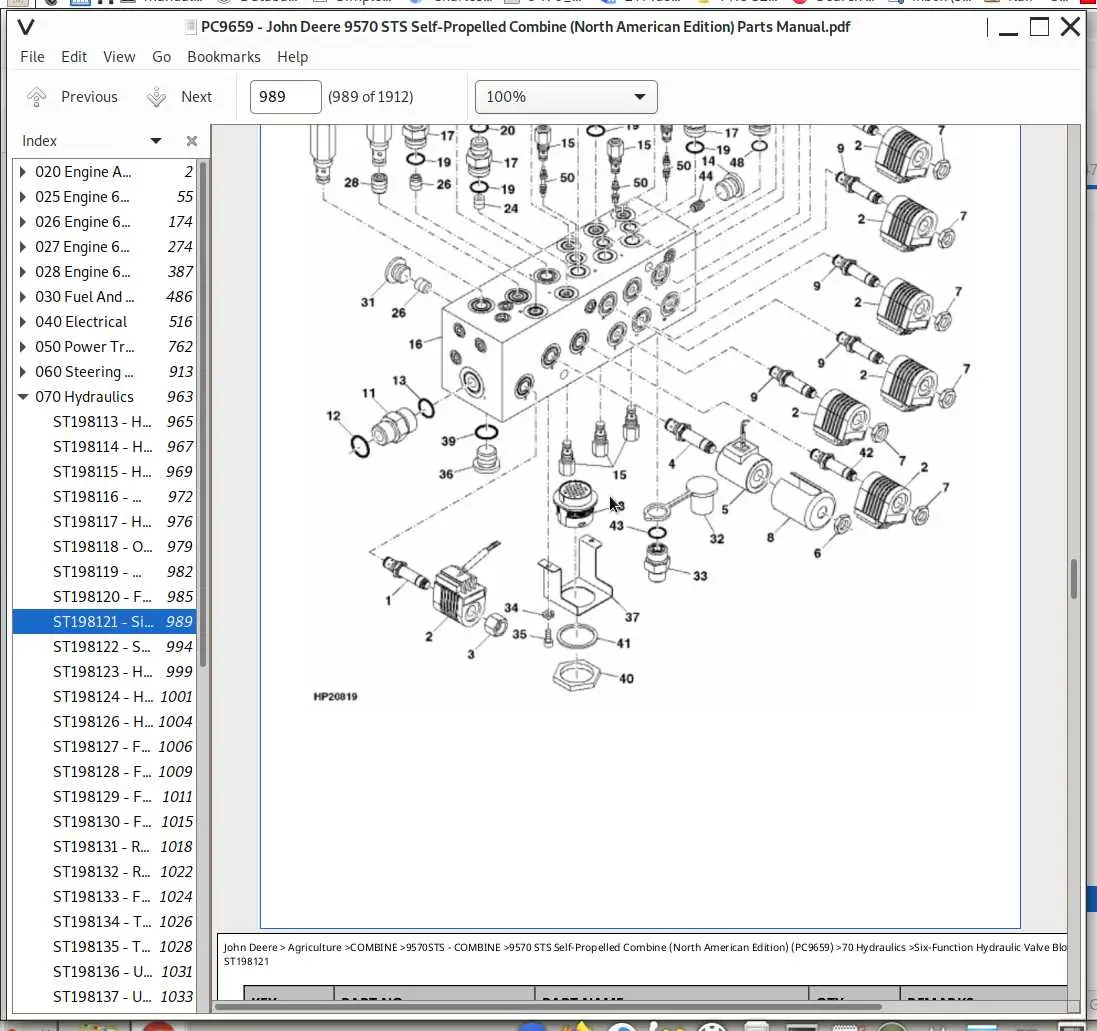The height and width of the screenshot is (1031, 1097).
Task: Open ST198118 bookmark on page 979
Action: point(104,547)
